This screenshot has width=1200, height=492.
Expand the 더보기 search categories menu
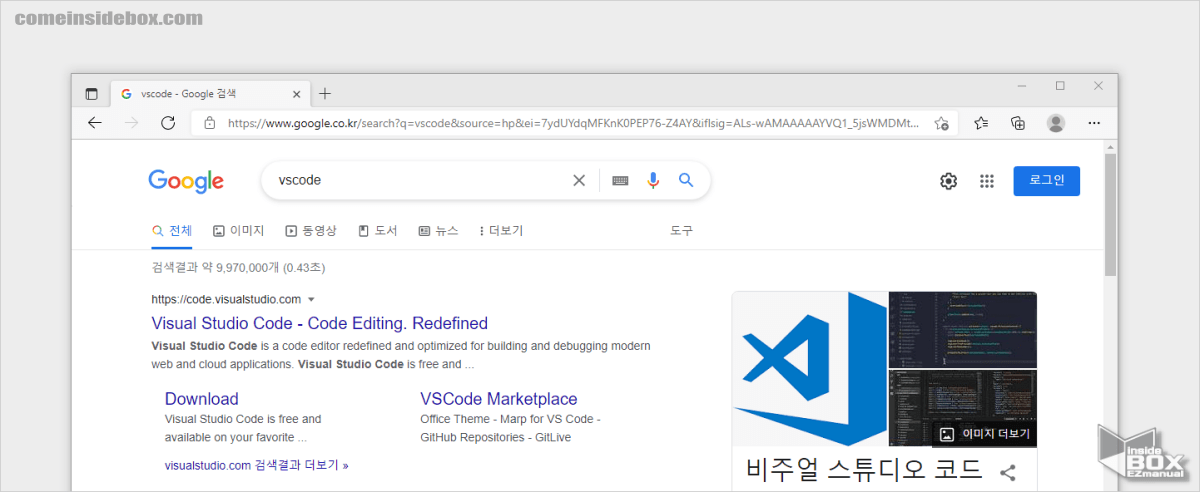pyautogui.click(x=501, y=231)
